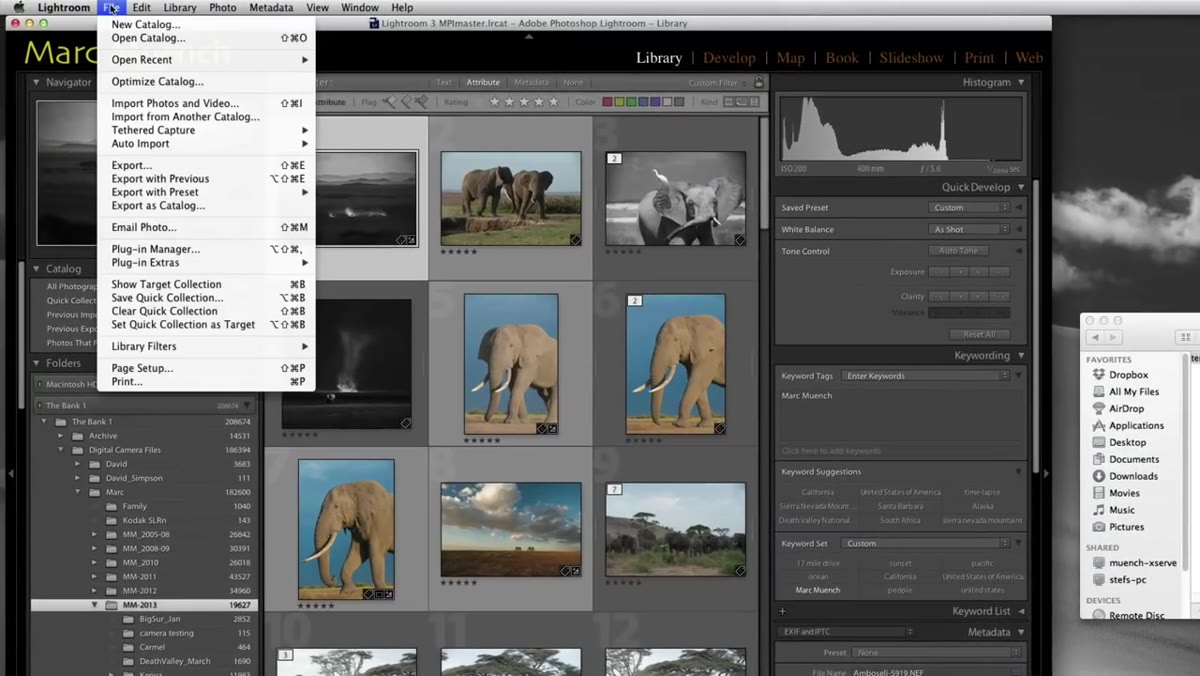Click the Dropbox icon in Finder sidebar
Image resolution: width=1200 pixels, height=676 pixels.
[1099, 375]
